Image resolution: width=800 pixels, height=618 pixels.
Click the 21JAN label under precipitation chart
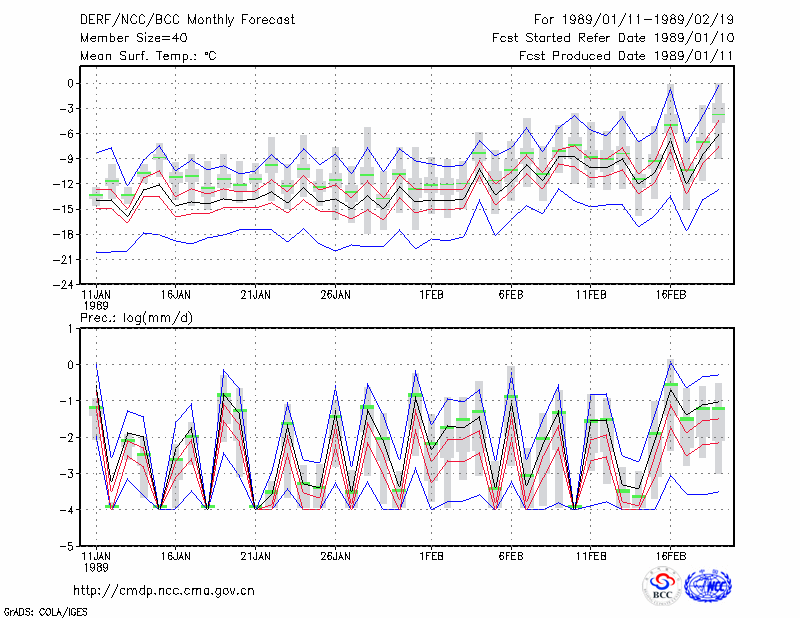coord(256,556)
